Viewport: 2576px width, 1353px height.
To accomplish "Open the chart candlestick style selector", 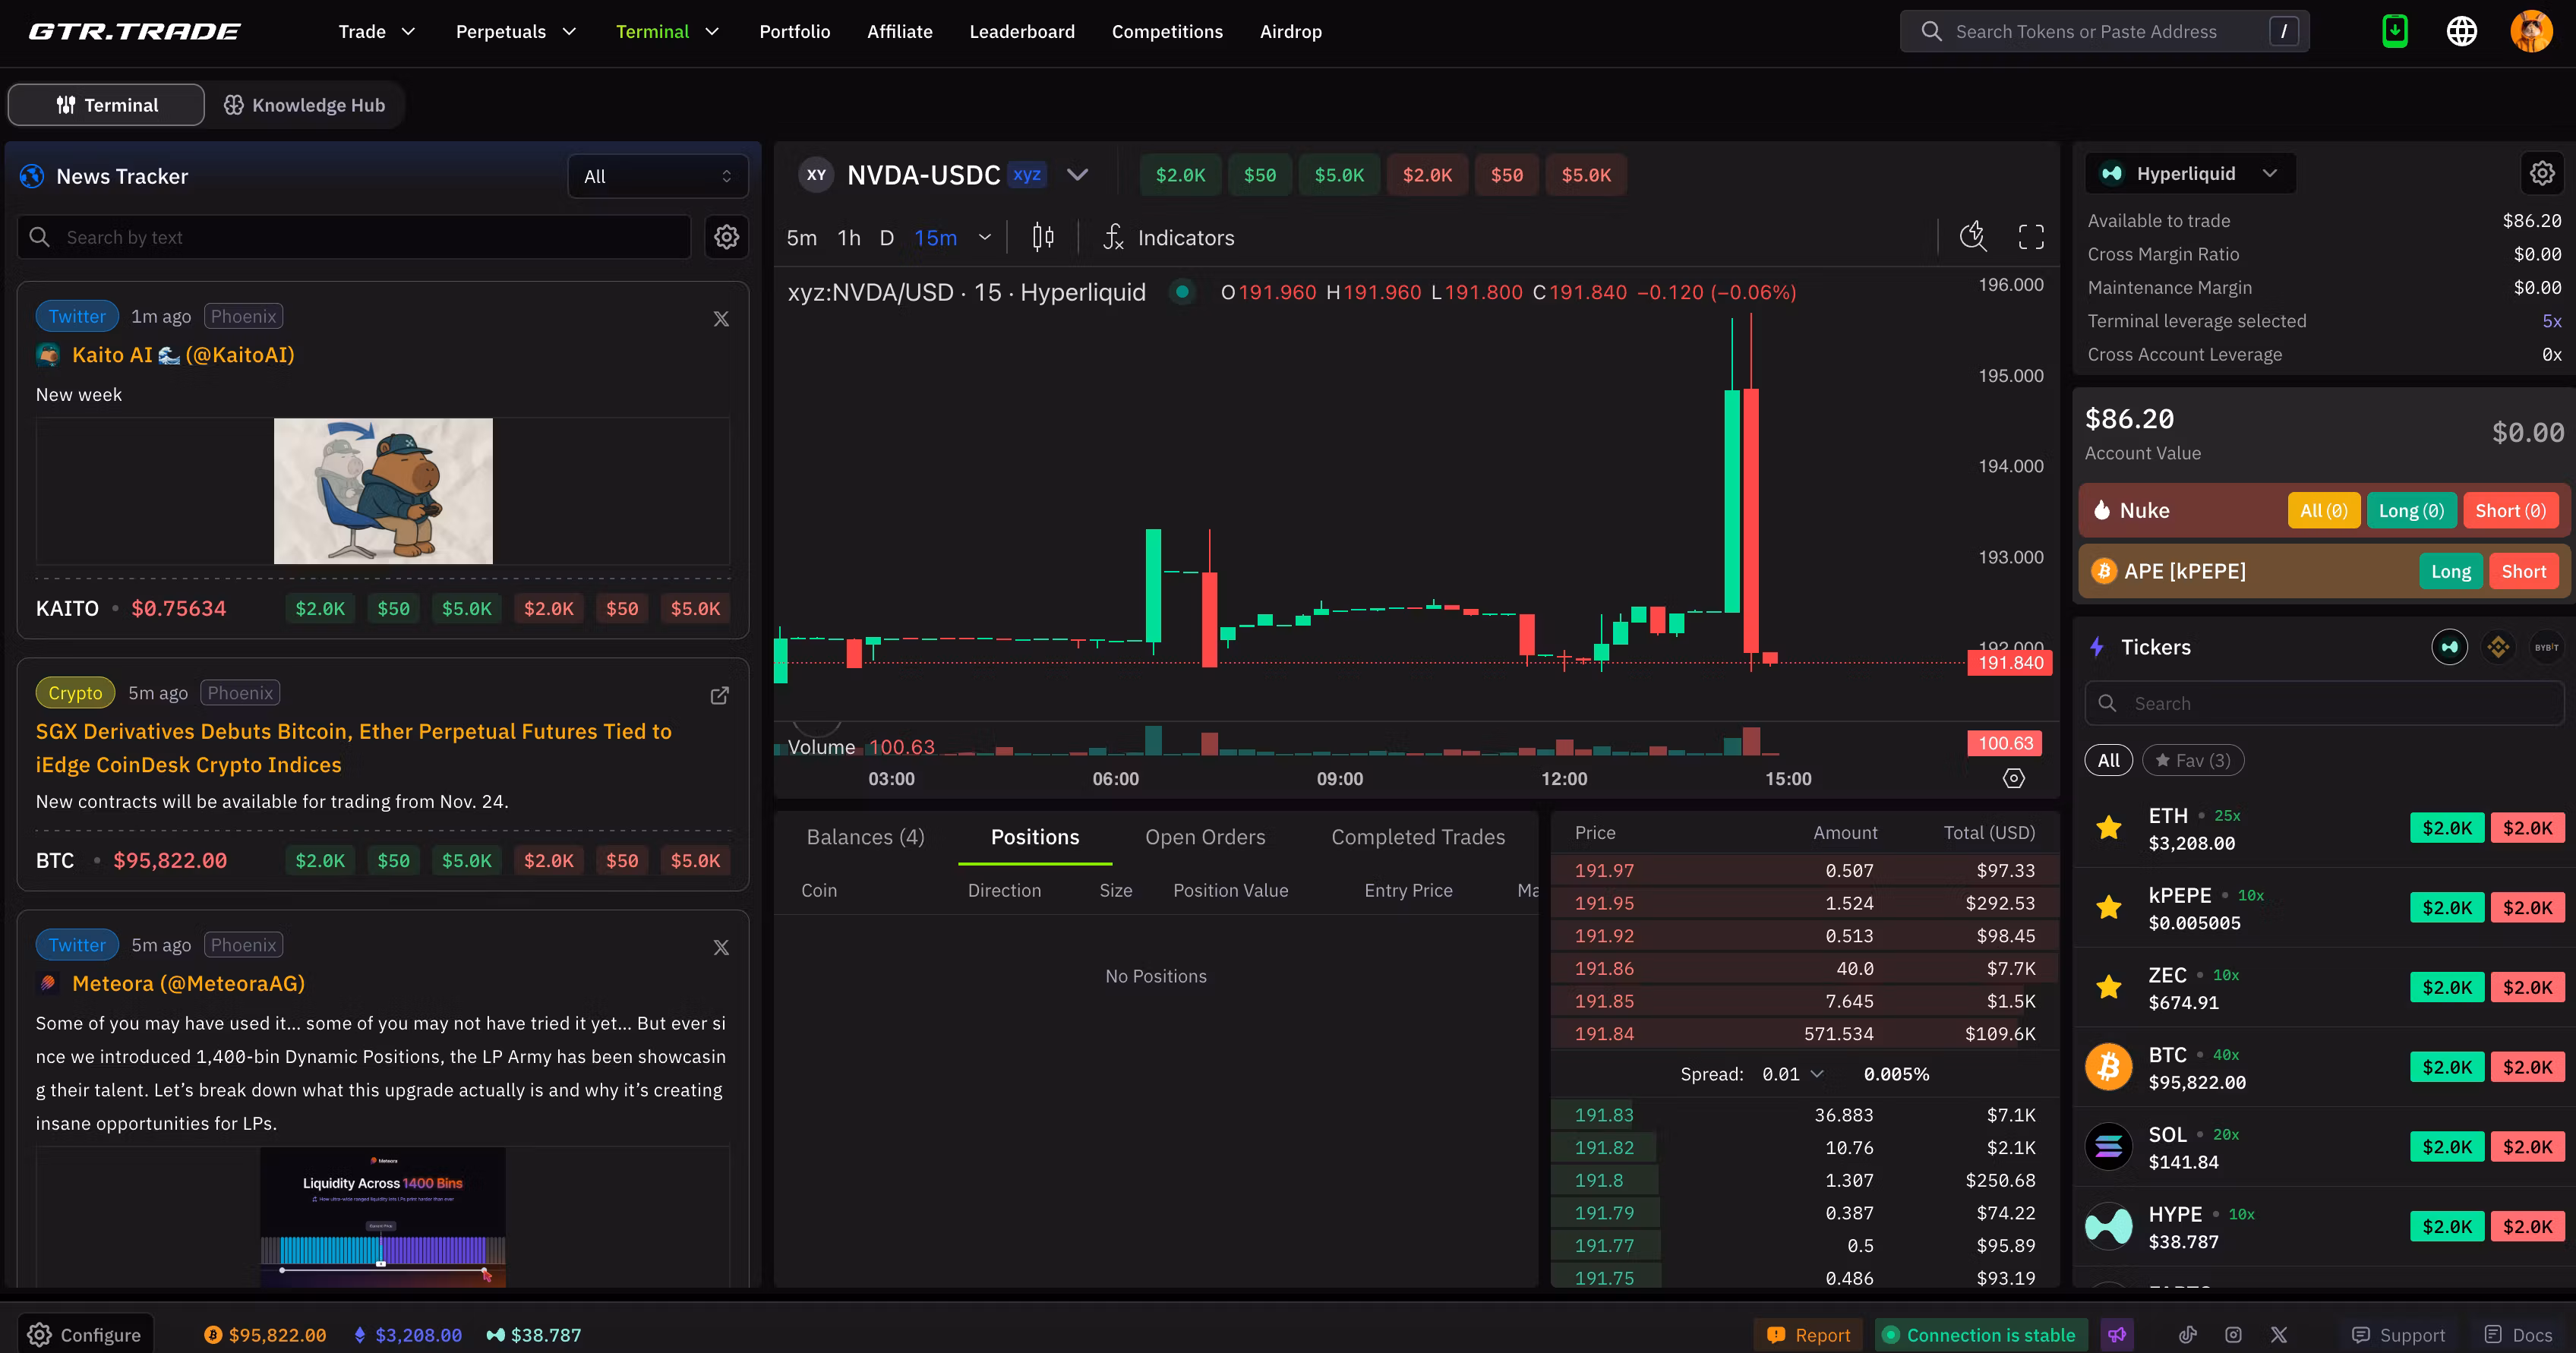I will tap(1043, 237).
